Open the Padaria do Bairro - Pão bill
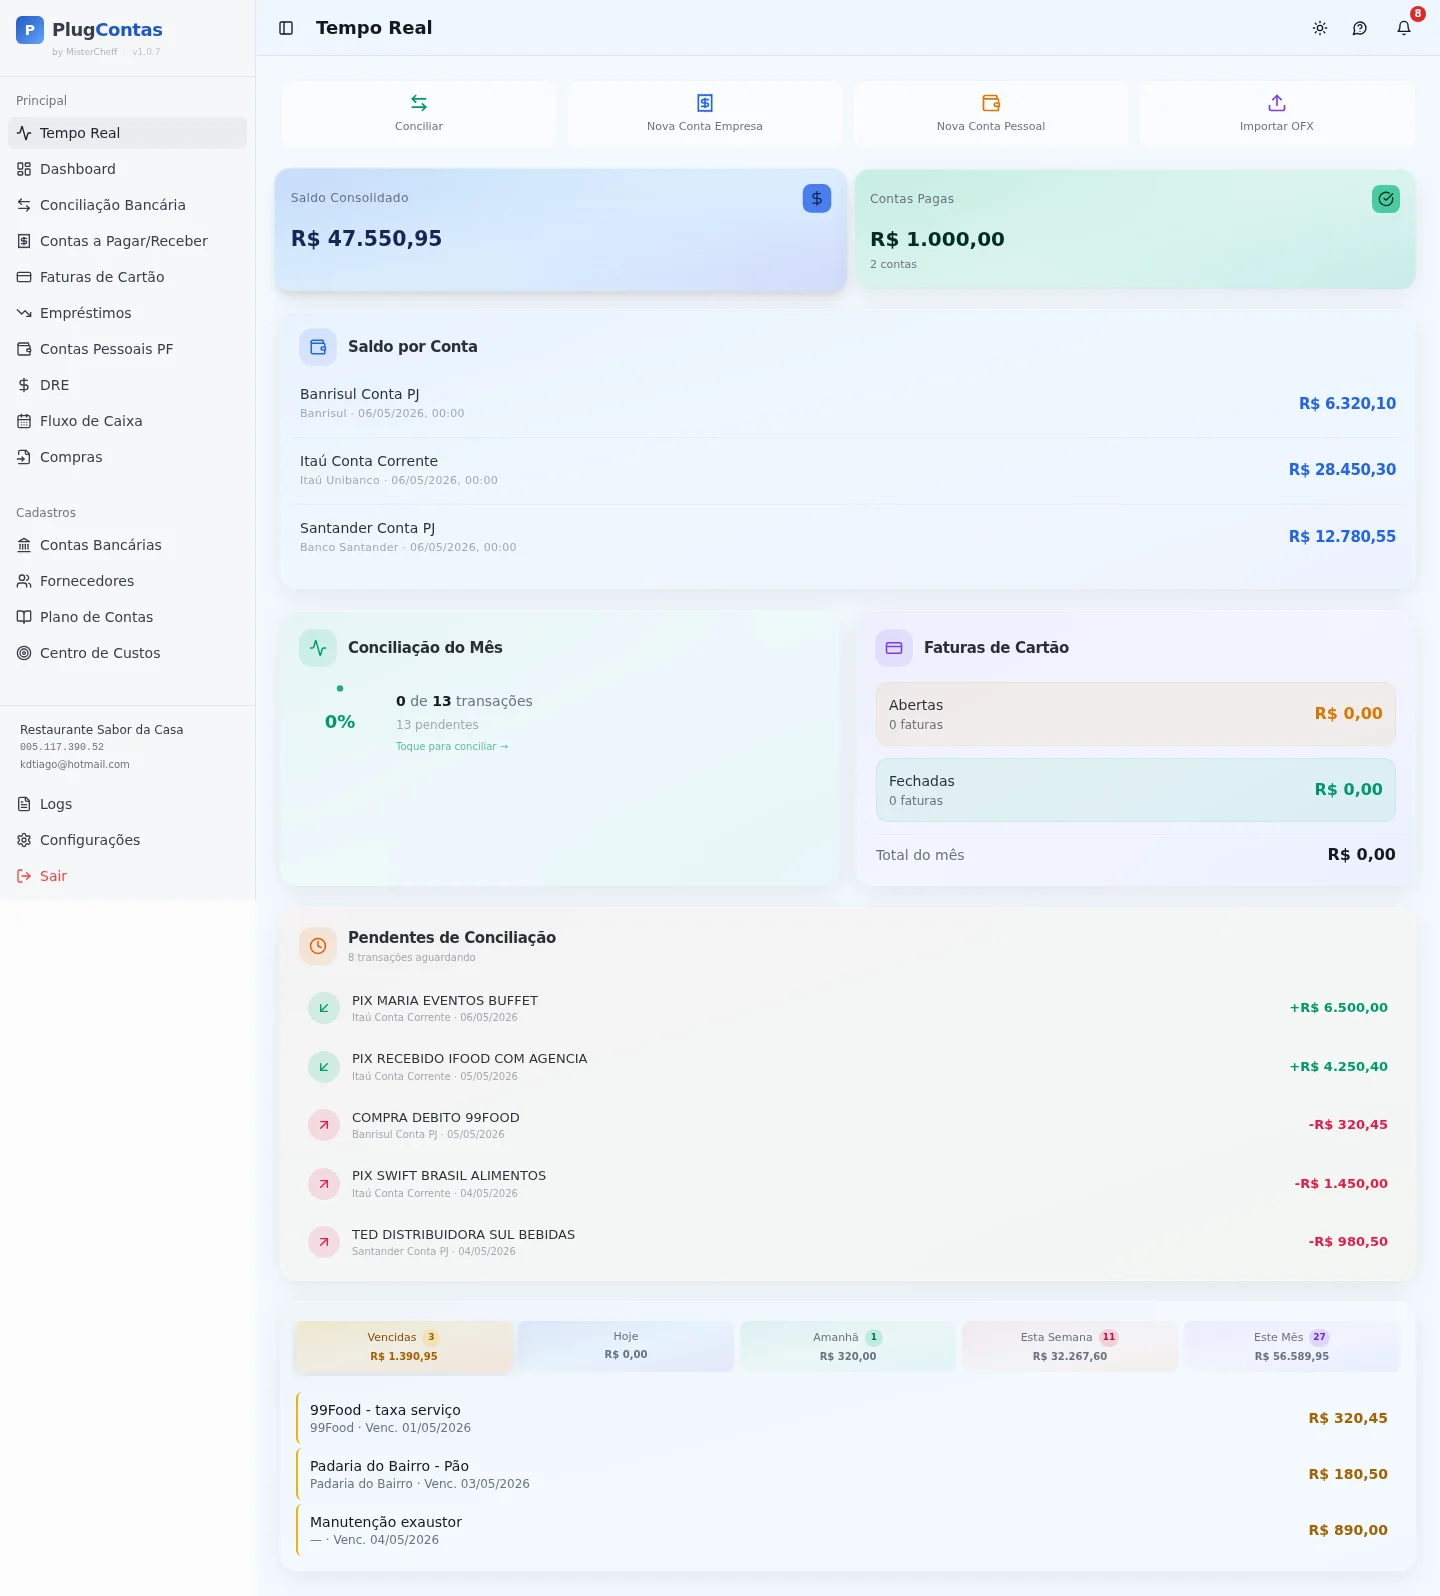 (x=848, y=1474)
